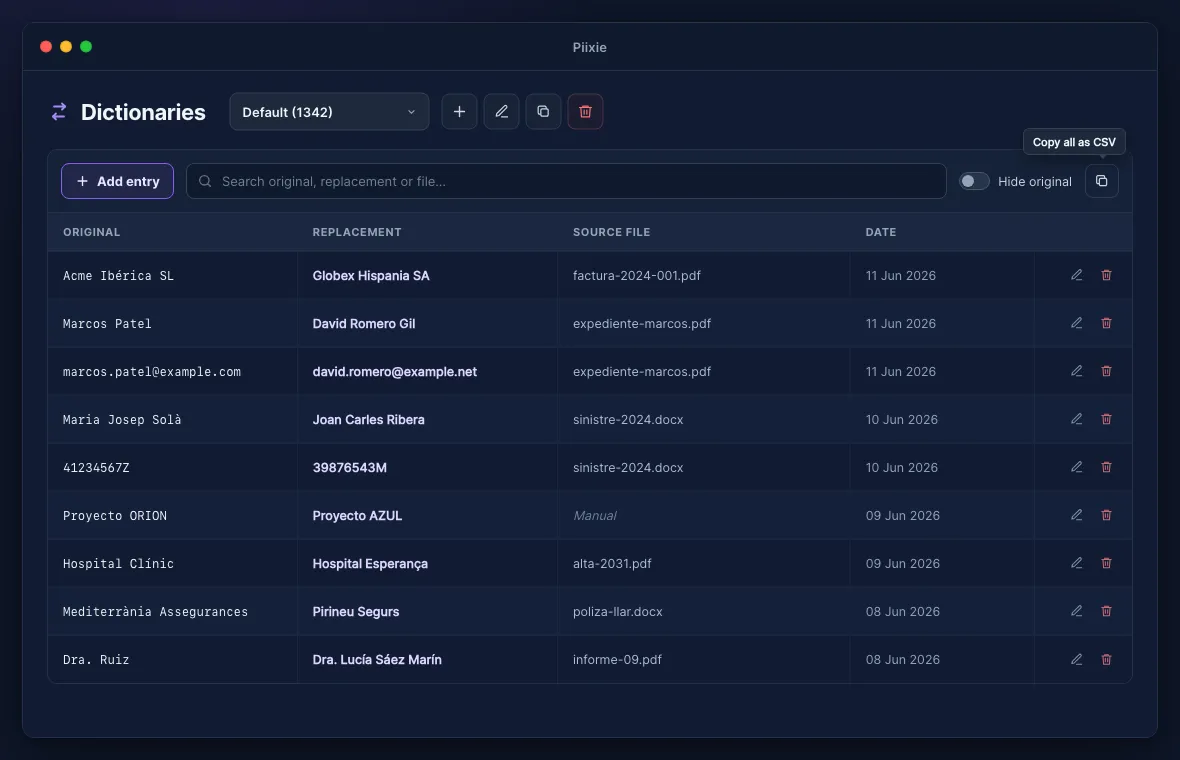Click the Dictionaries swap arrows icon
Image resolution: width=1180 pixels, height=760 pixels.
click(x=59, y=111)
